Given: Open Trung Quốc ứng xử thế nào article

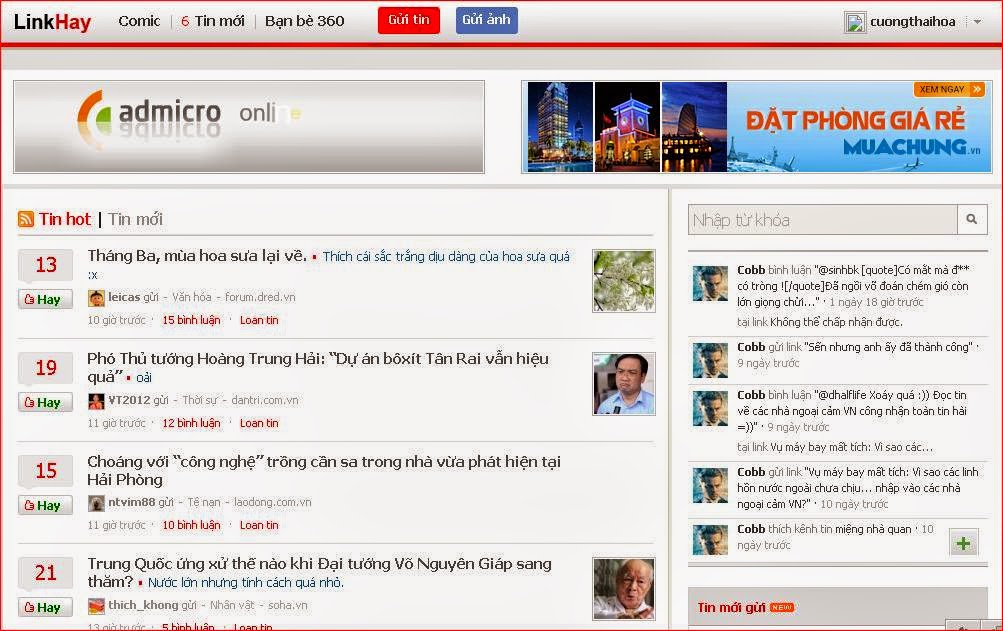Looking at the screenshot, I should coord(319,572).
